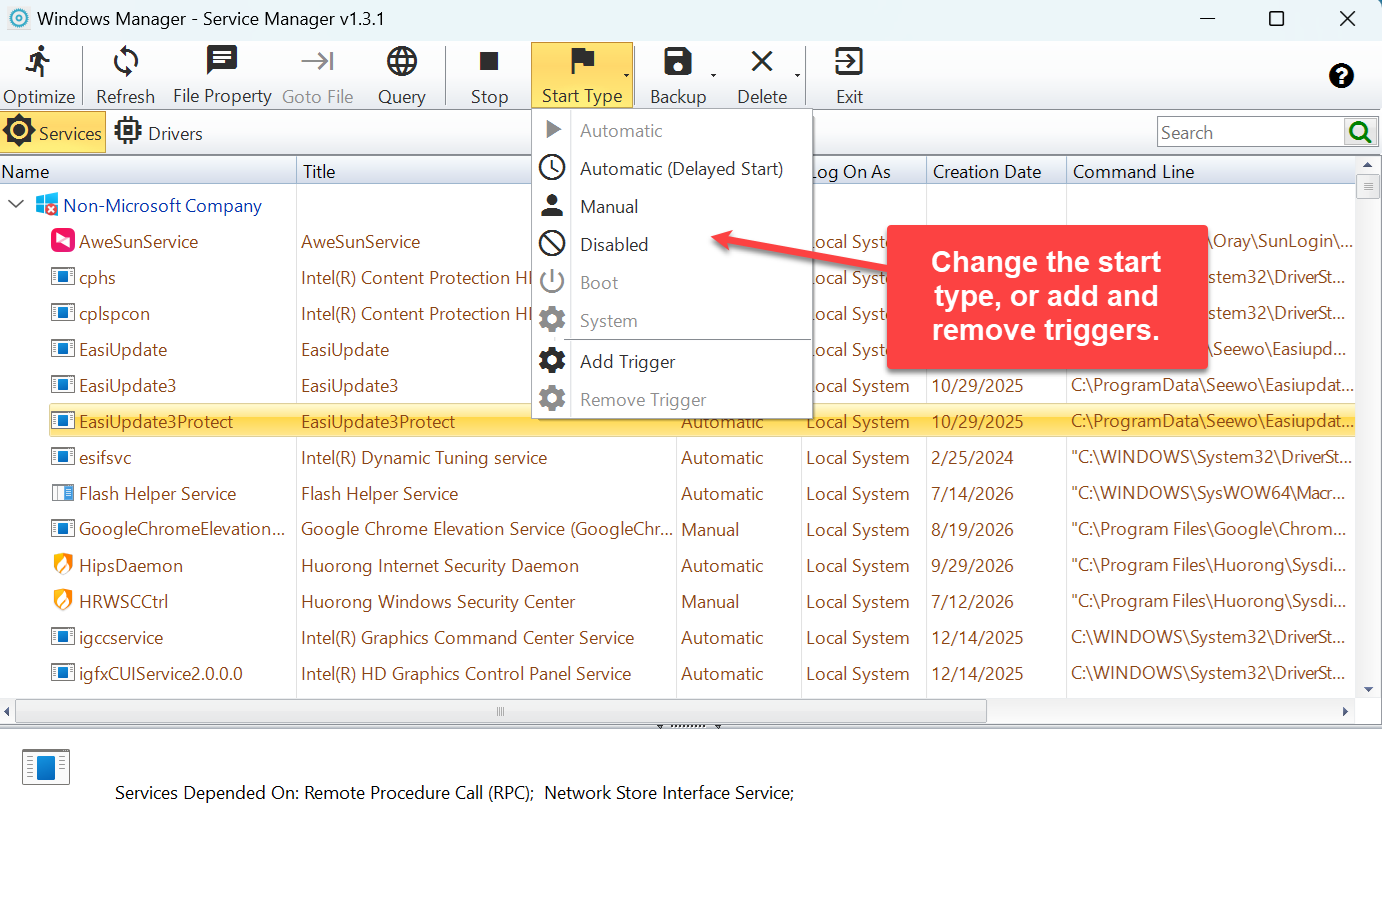Viewport: 1382px width, 914px height.
Task: Sort by the Command Line column header
Action: click(x=1211, y=171)
